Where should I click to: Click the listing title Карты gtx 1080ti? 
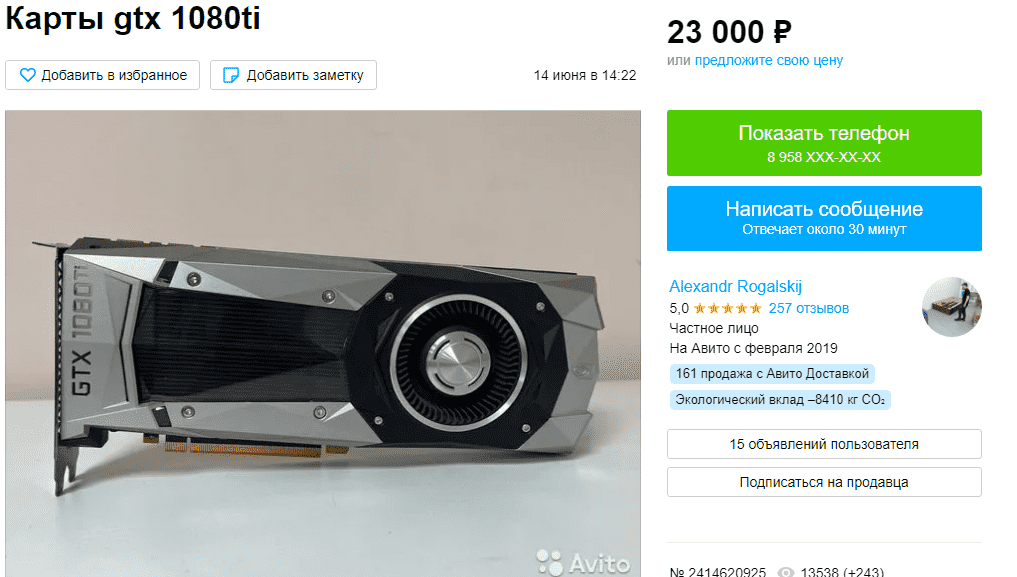(x=133, y=18)
